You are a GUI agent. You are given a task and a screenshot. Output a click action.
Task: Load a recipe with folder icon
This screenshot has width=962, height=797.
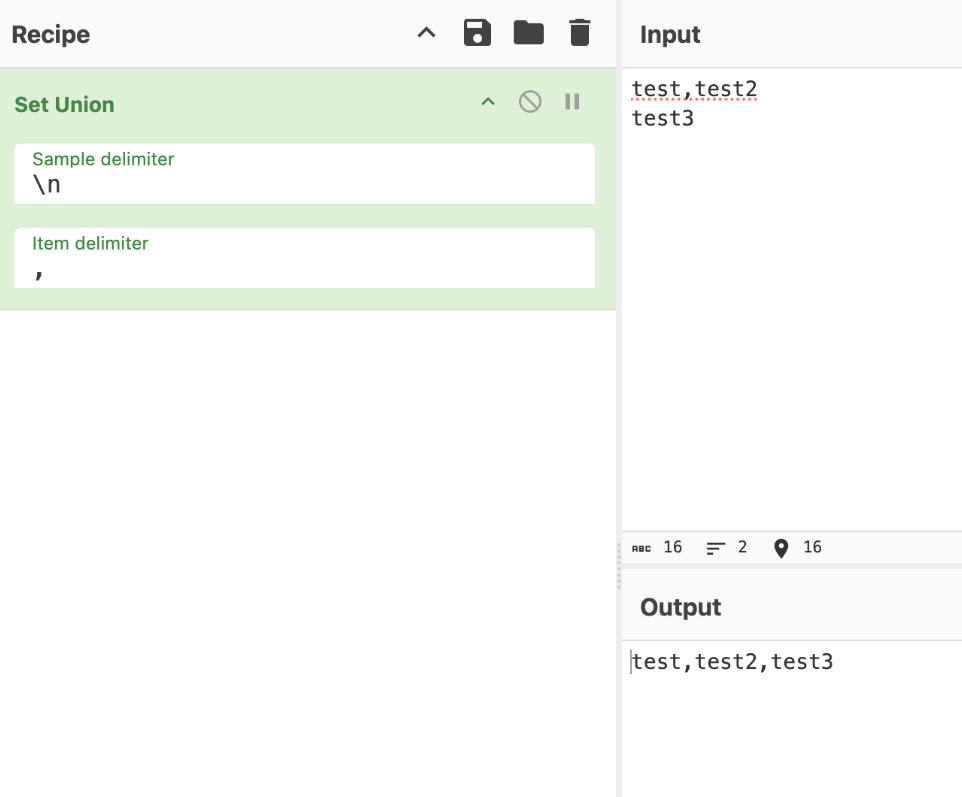pos(528,33)
